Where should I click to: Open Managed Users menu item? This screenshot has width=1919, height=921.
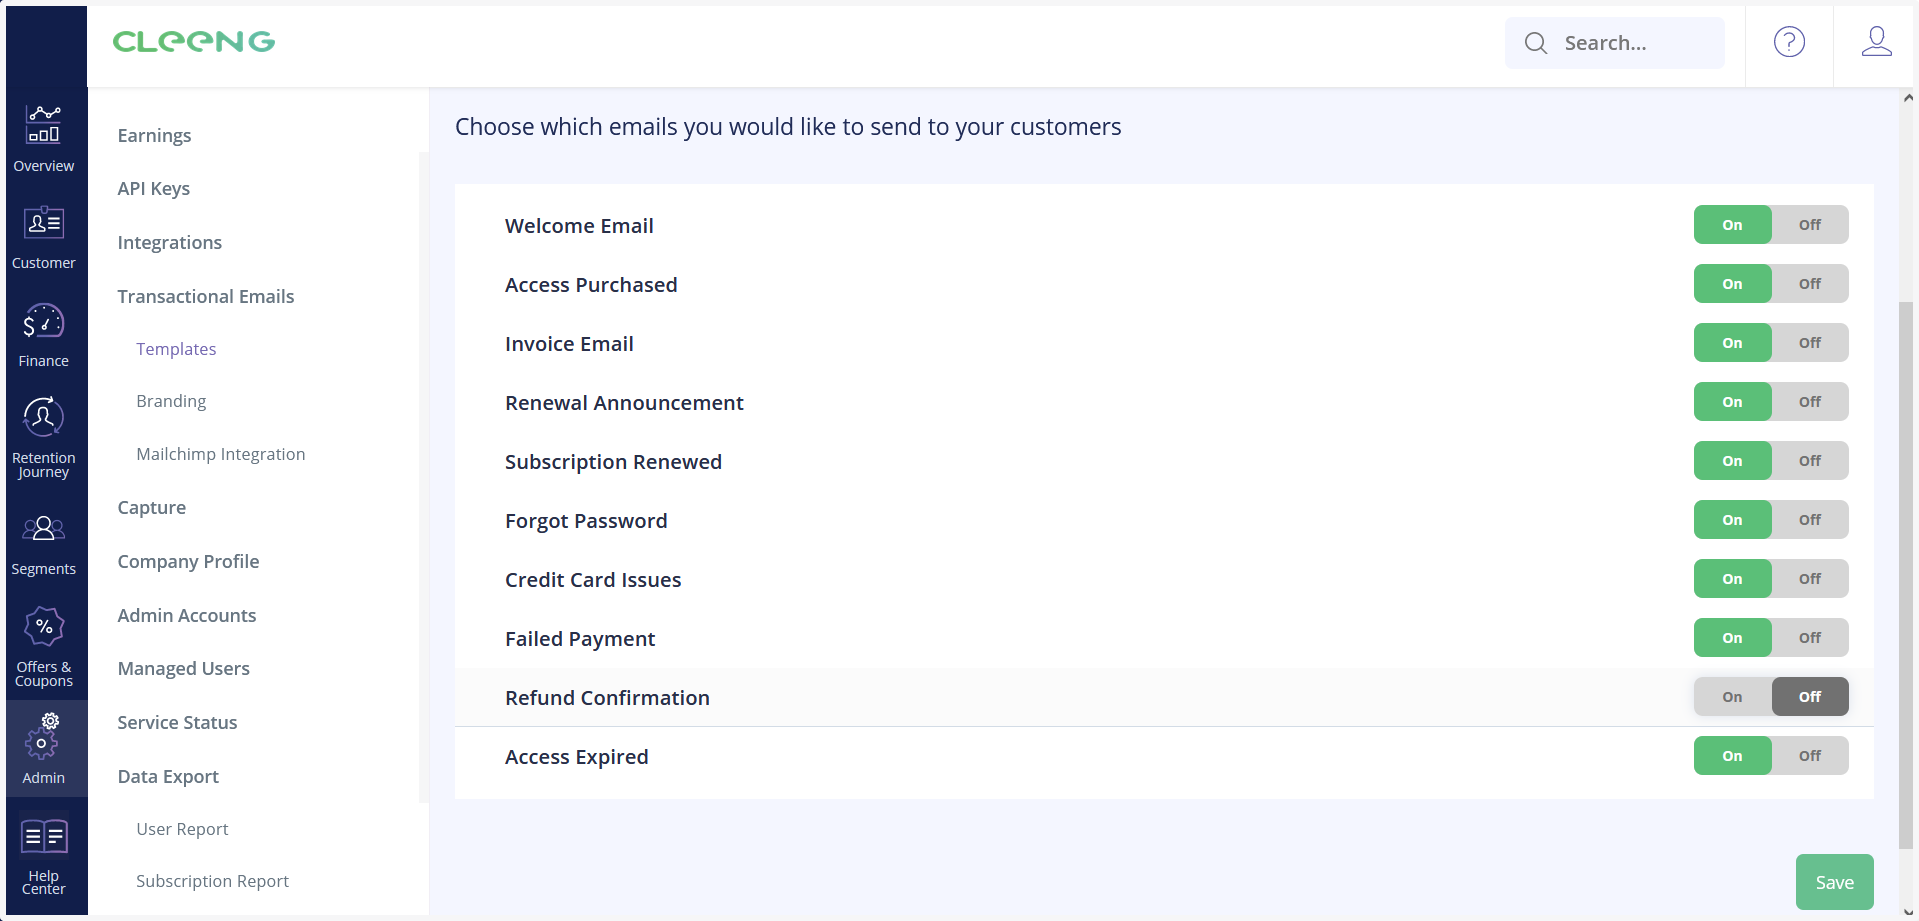coord(183,668)
